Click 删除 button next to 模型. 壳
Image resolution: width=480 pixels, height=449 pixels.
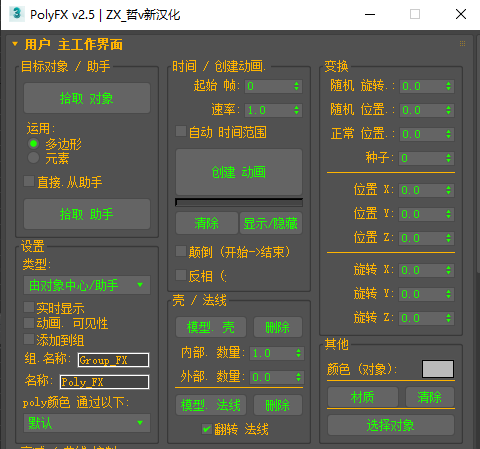278,327
